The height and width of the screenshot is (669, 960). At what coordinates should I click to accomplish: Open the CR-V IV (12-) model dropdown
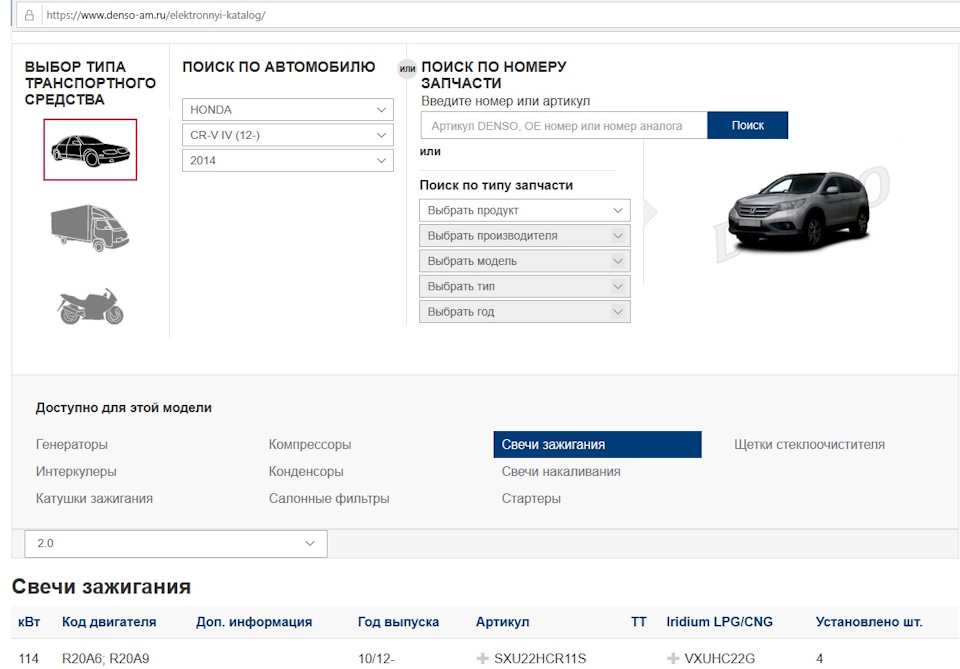288,135
